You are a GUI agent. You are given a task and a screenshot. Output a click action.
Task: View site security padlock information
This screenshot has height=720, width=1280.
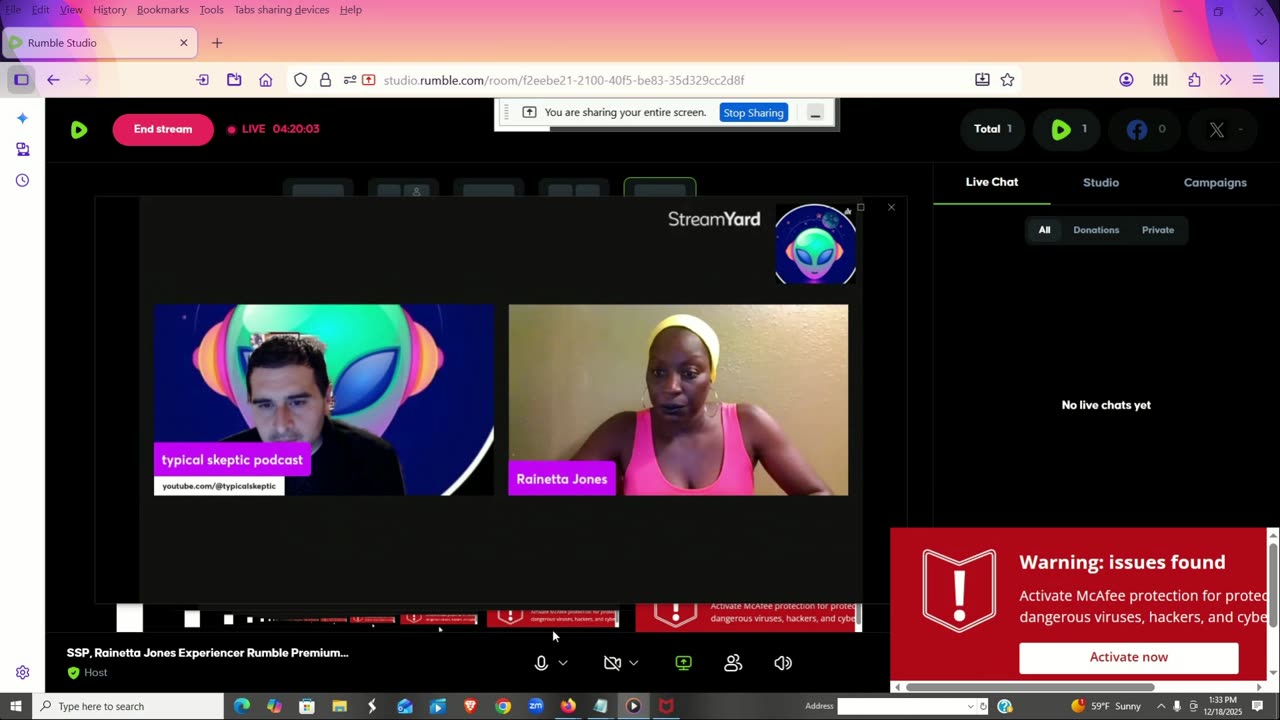click(x=325, y=80)
